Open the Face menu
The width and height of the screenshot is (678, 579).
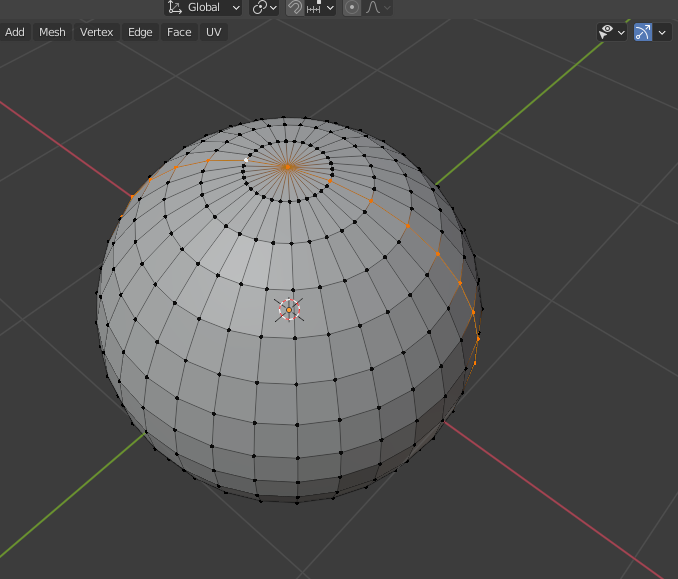pos(179,32)
